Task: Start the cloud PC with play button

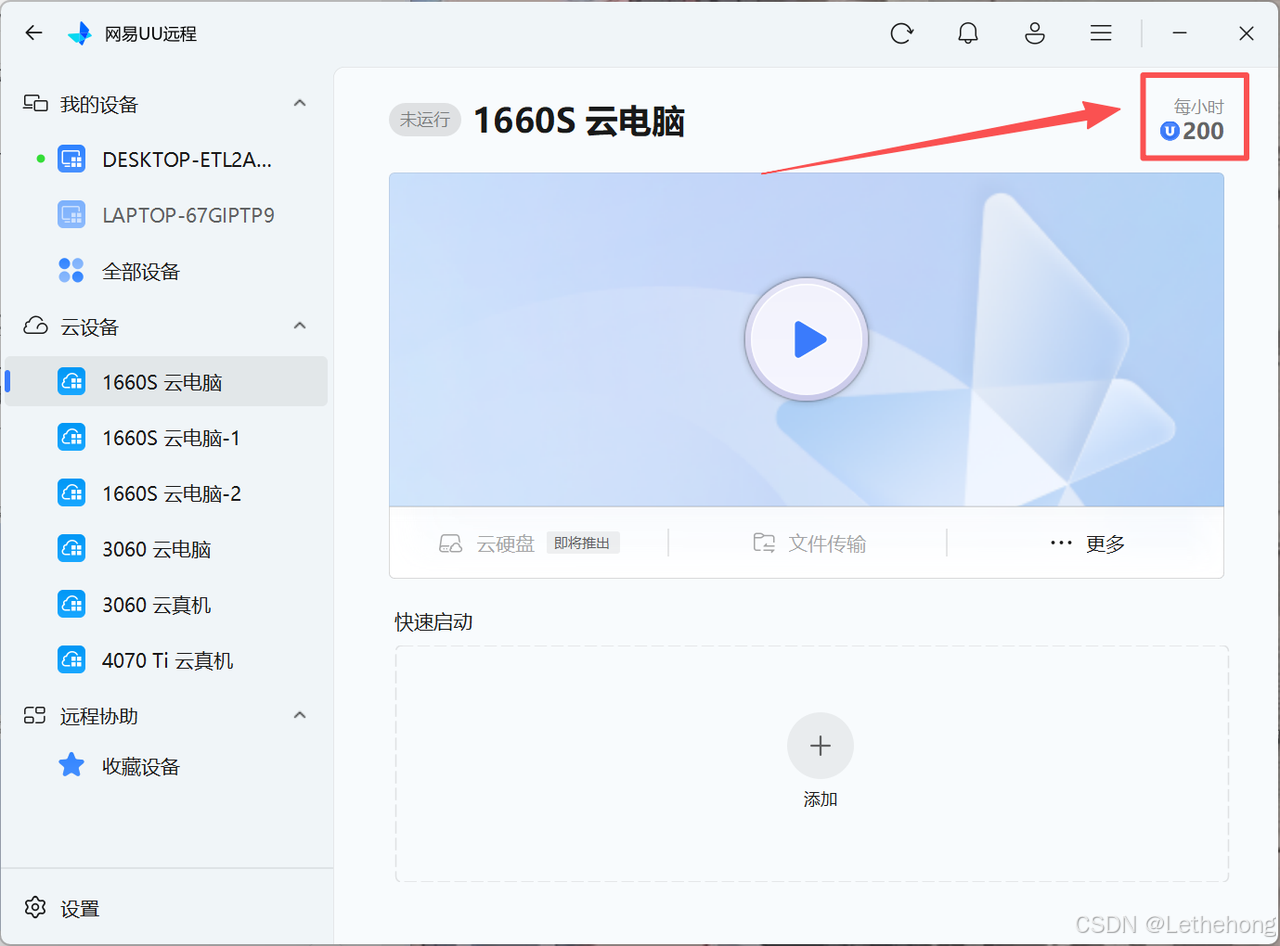Action: [806, 340]
